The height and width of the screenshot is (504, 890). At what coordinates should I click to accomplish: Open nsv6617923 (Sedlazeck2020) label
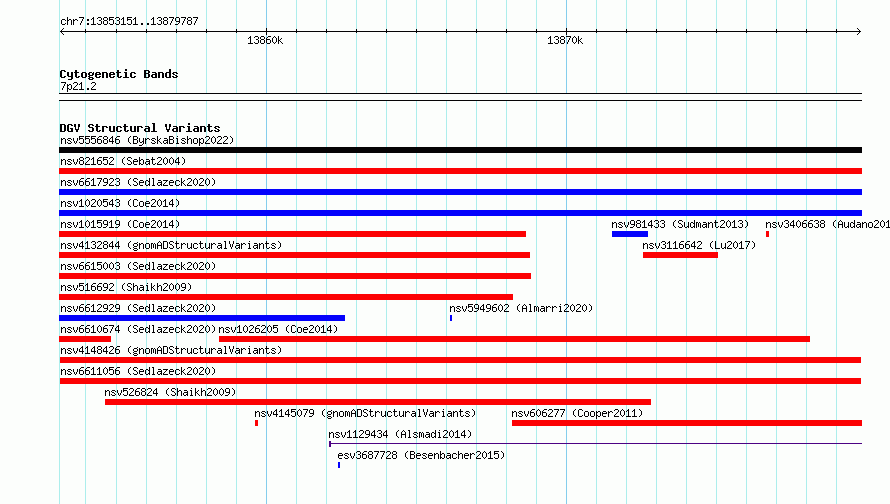point(138,182)
